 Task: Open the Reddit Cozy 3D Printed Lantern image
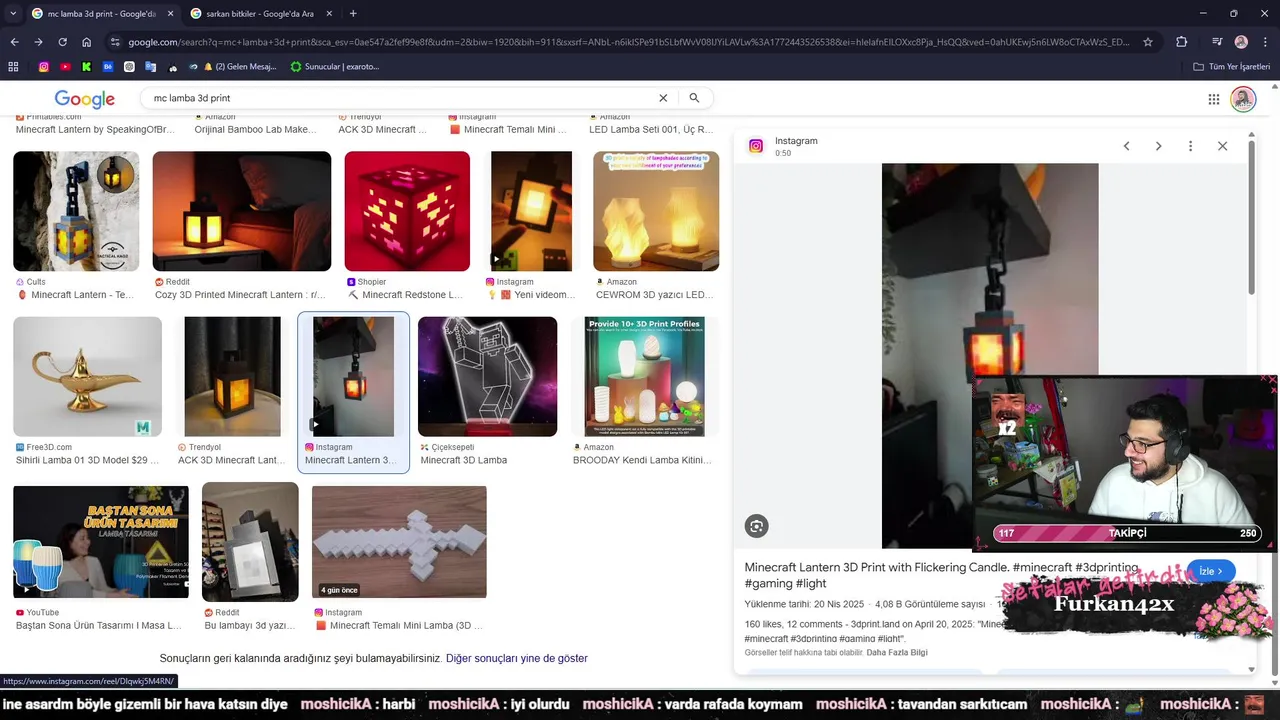tap(241, 211)
